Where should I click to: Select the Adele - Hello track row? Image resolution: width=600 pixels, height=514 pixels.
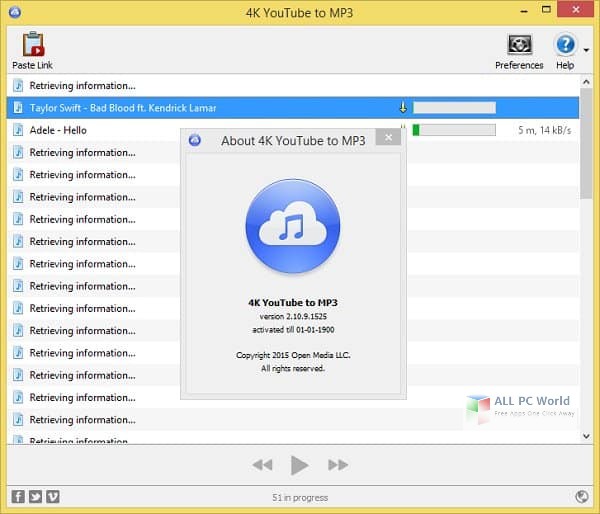tap(293, 130)
